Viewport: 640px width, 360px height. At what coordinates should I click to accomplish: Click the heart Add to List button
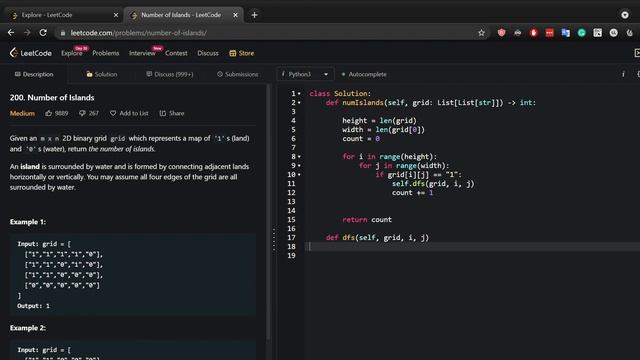129,113
